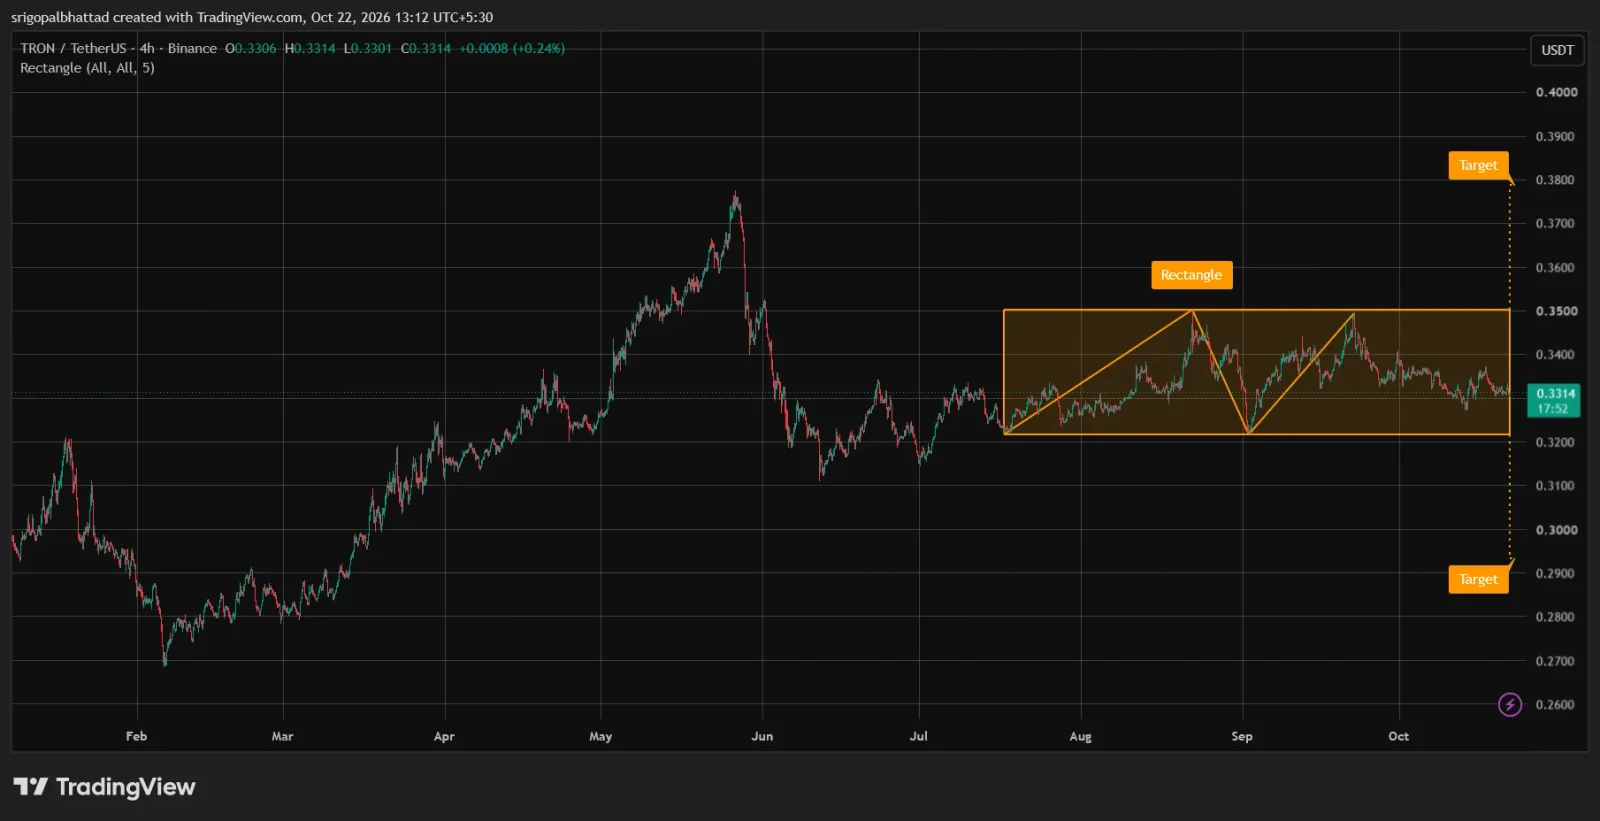
Task: Click the low value L0.3301
Action: coord(368,48)
